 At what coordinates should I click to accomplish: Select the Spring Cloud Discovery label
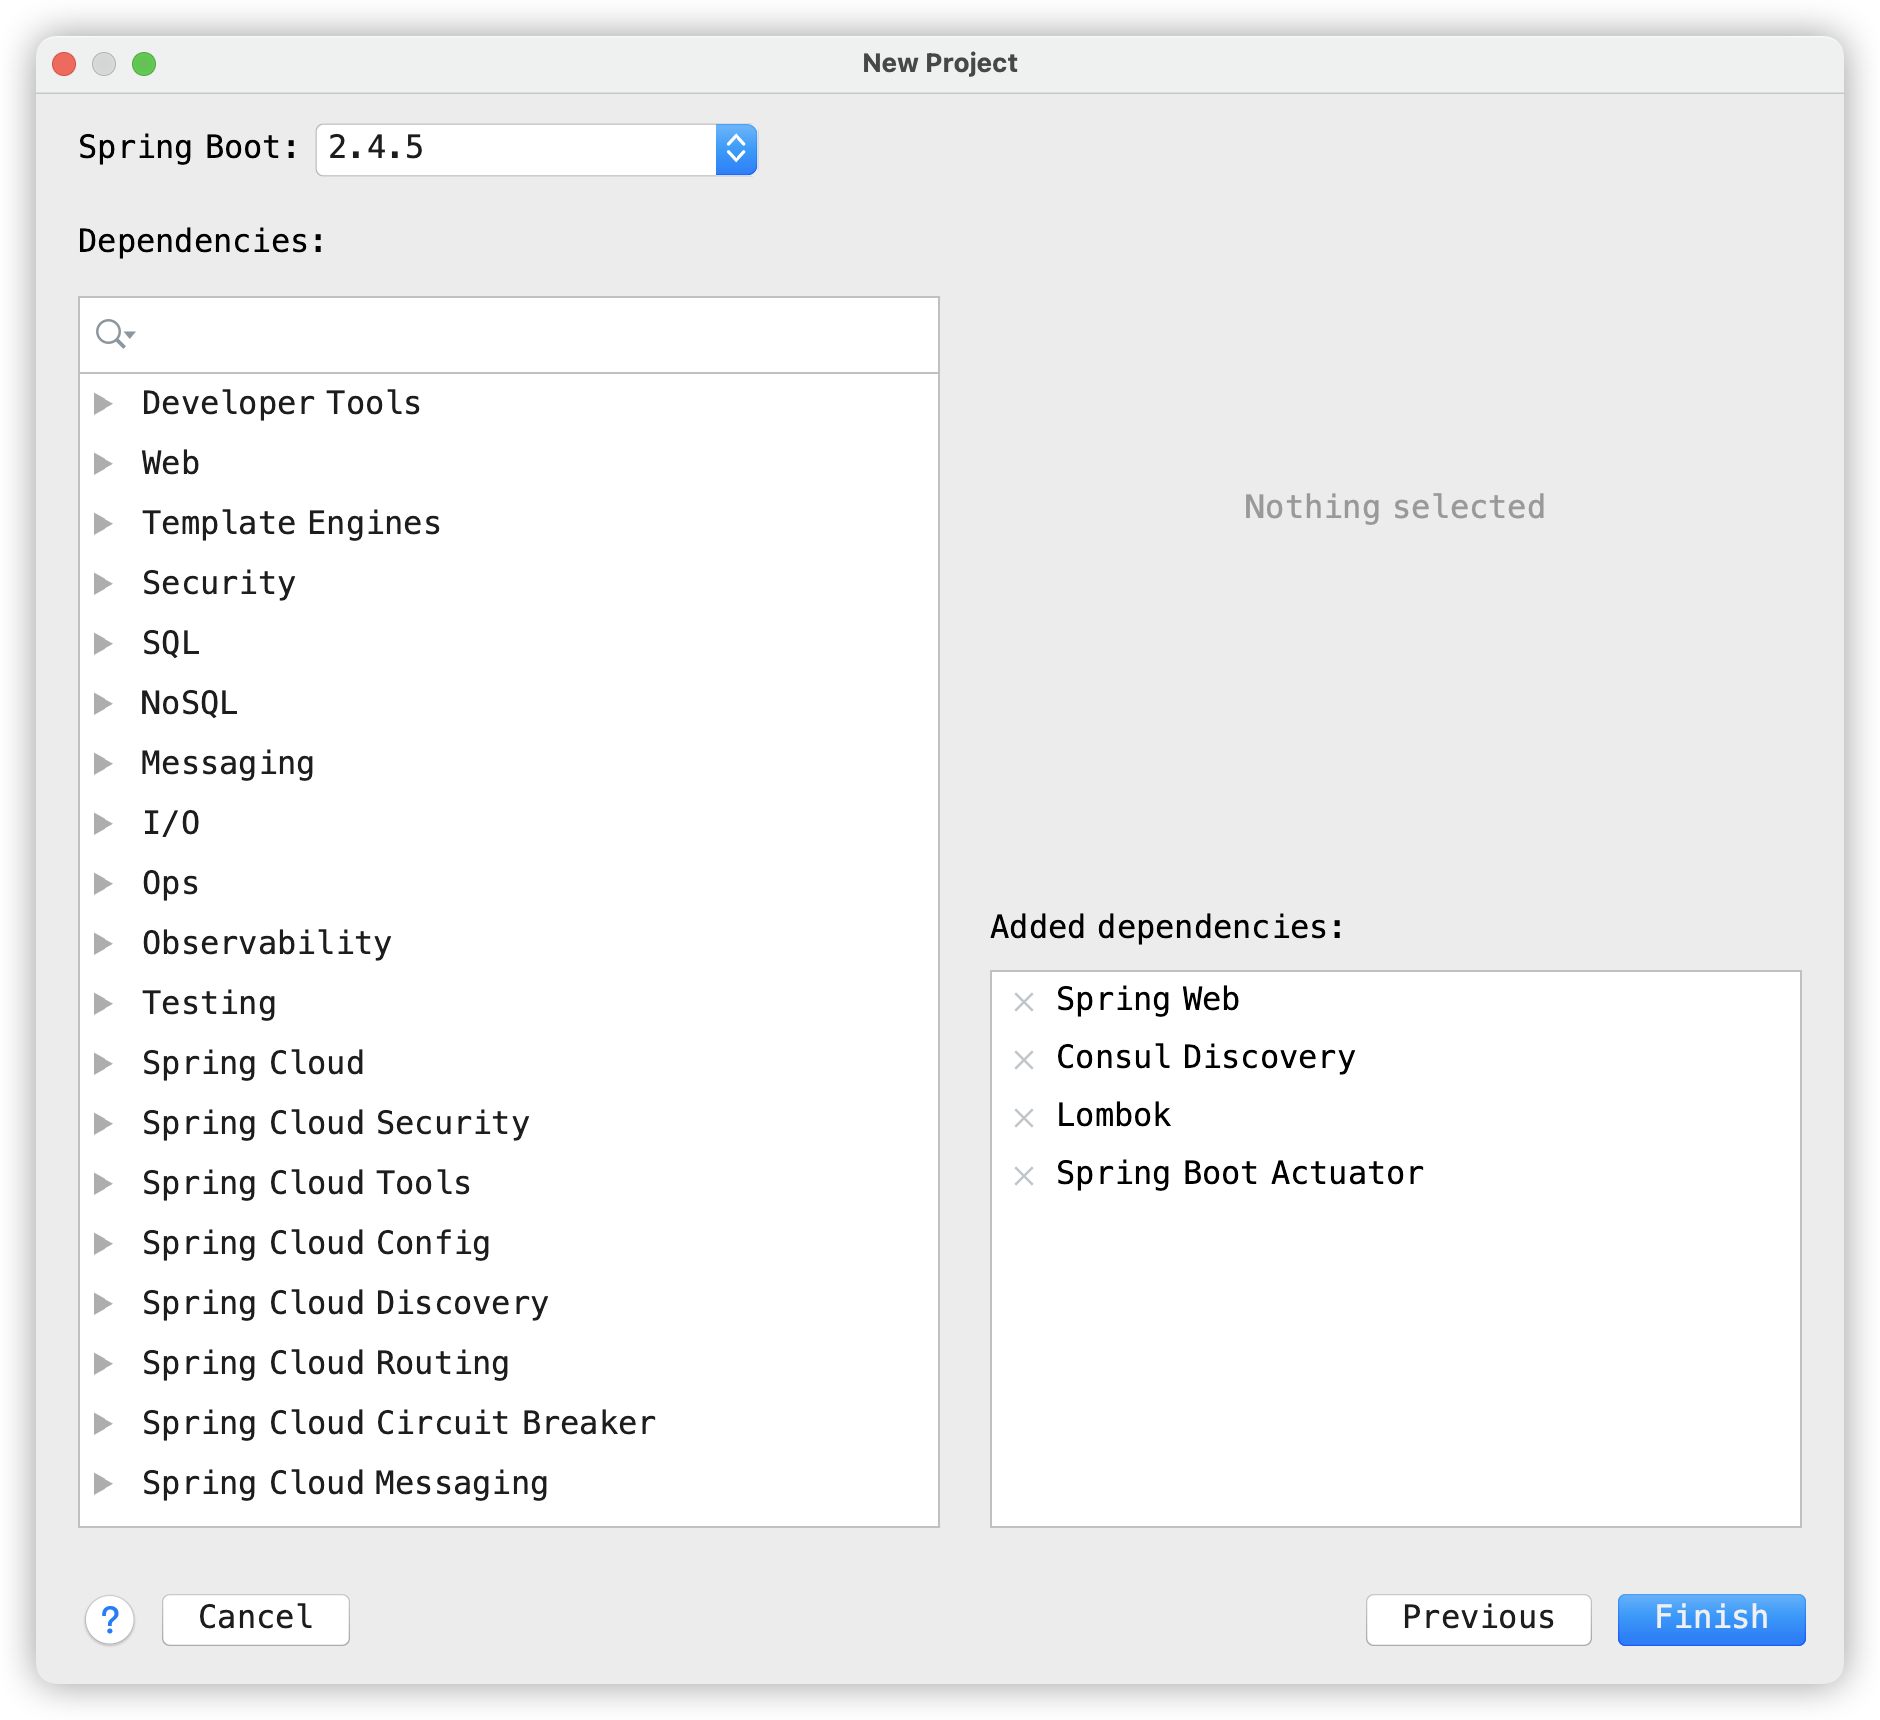[345, 1303]
